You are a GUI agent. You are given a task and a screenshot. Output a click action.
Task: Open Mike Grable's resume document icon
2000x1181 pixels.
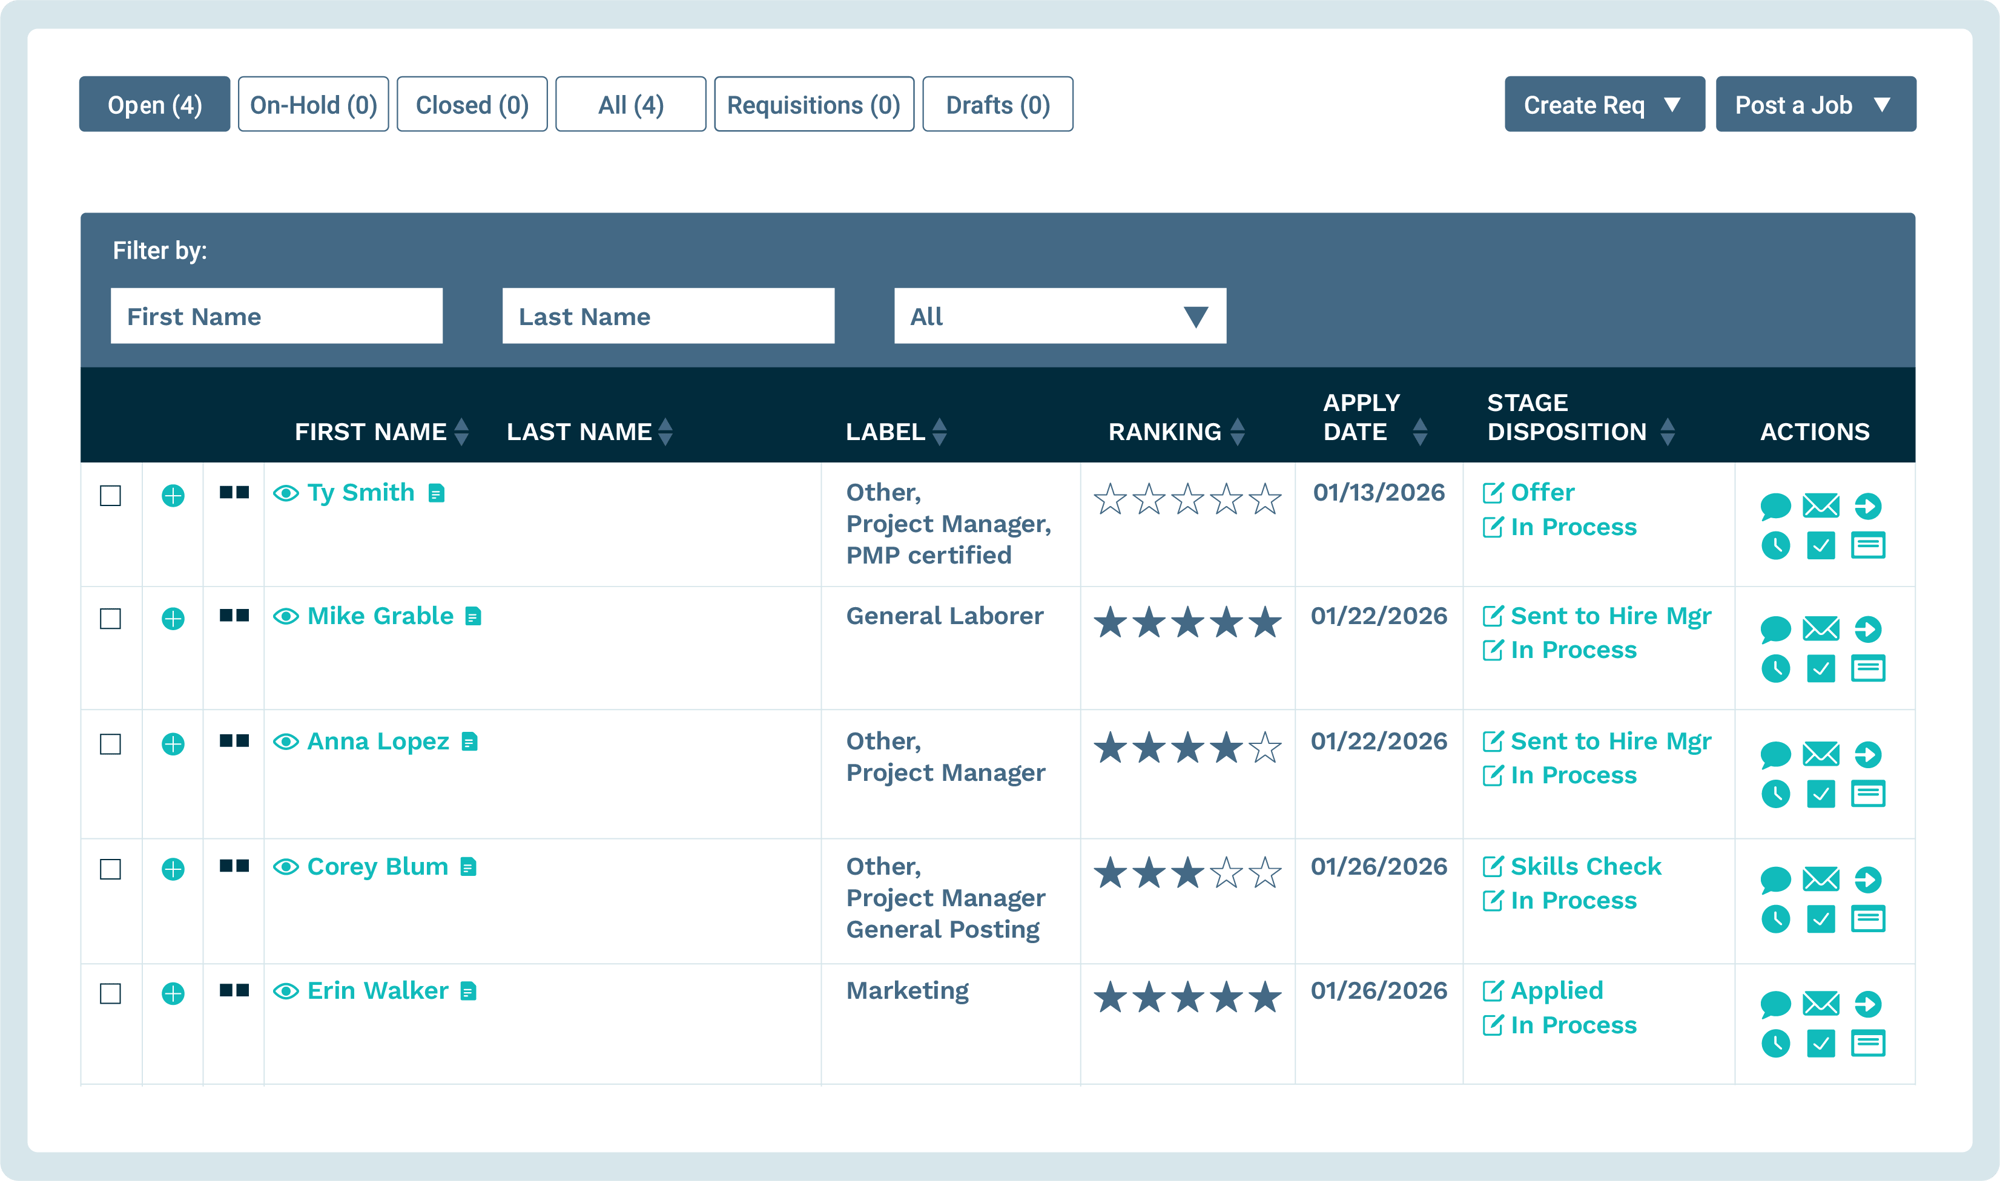pyautogui.click(x=473, y=616)
